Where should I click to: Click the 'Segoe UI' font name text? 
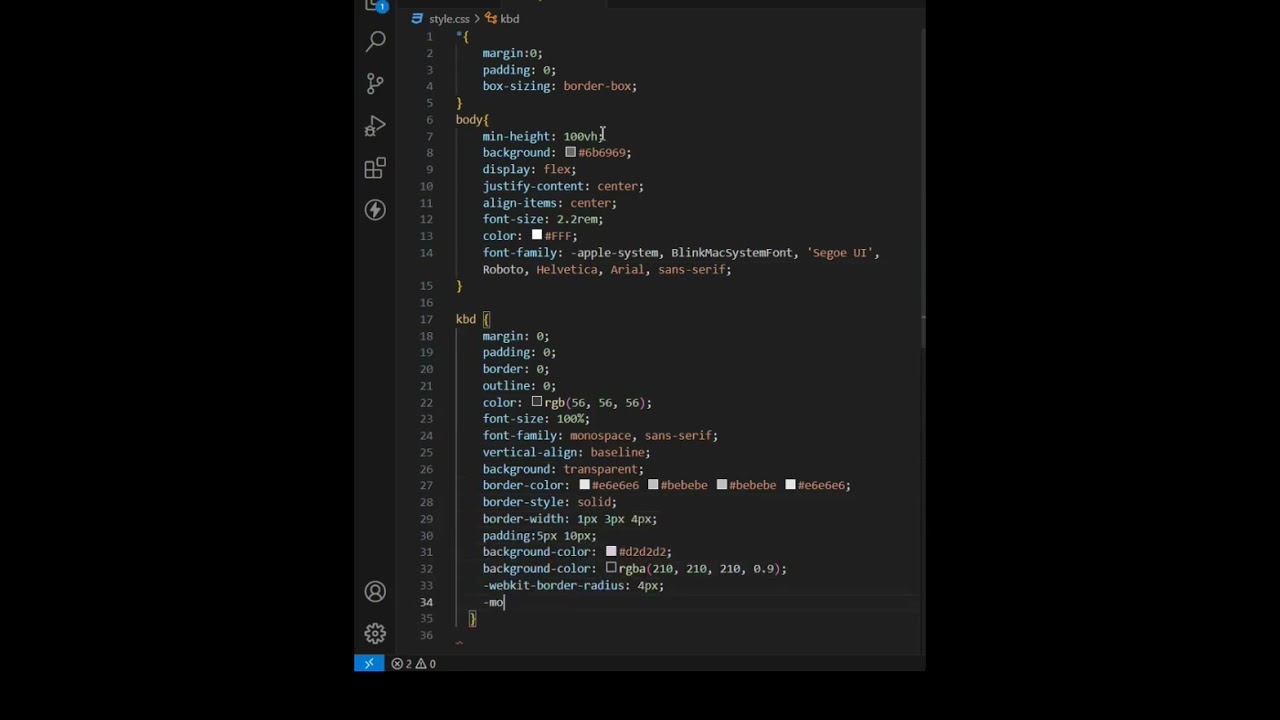pyautogui.click(x=840, y=253)
